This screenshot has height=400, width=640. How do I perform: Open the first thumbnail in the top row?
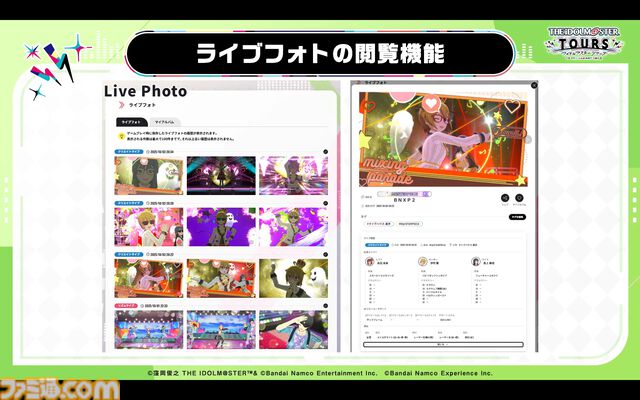pyautogui.click(x=148, y=176)
